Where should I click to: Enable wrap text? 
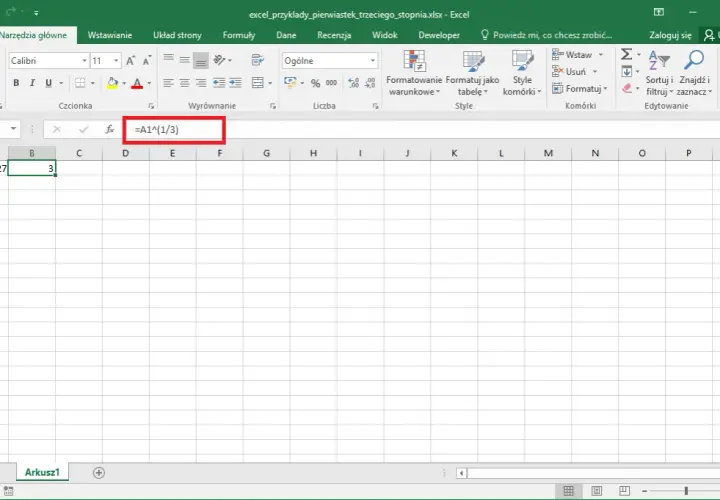[x=258, y=60]
